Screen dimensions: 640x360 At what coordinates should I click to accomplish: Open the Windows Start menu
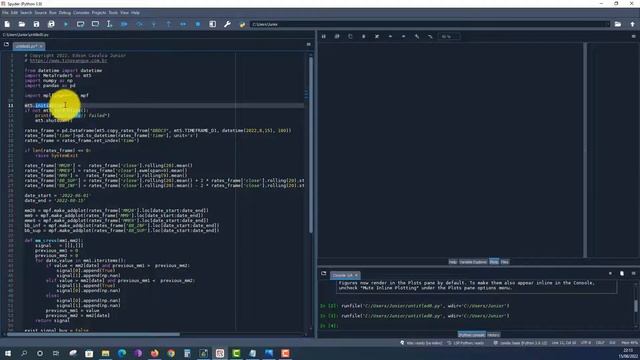click(7, 353)
